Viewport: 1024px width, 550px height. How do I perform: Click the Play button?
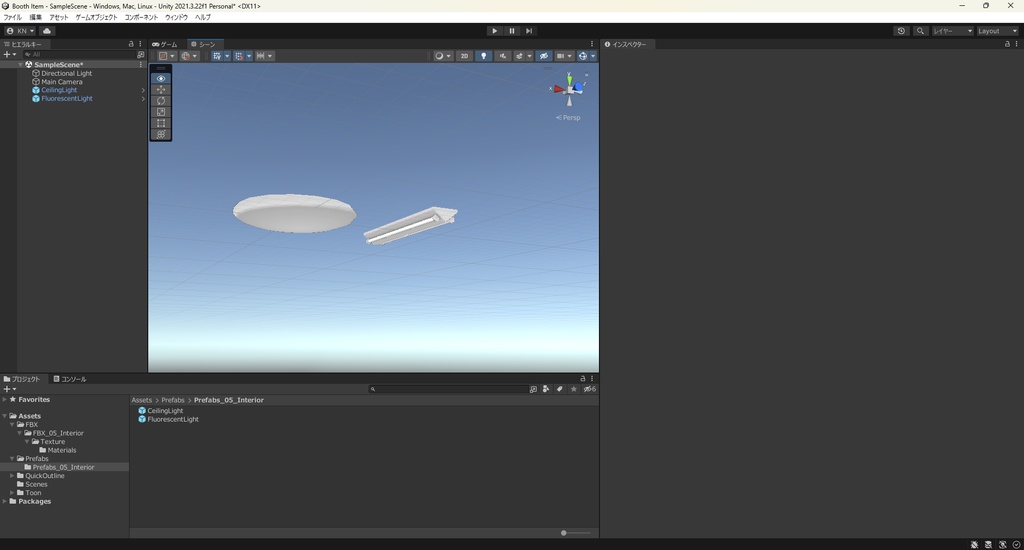(x=494, y=31)
